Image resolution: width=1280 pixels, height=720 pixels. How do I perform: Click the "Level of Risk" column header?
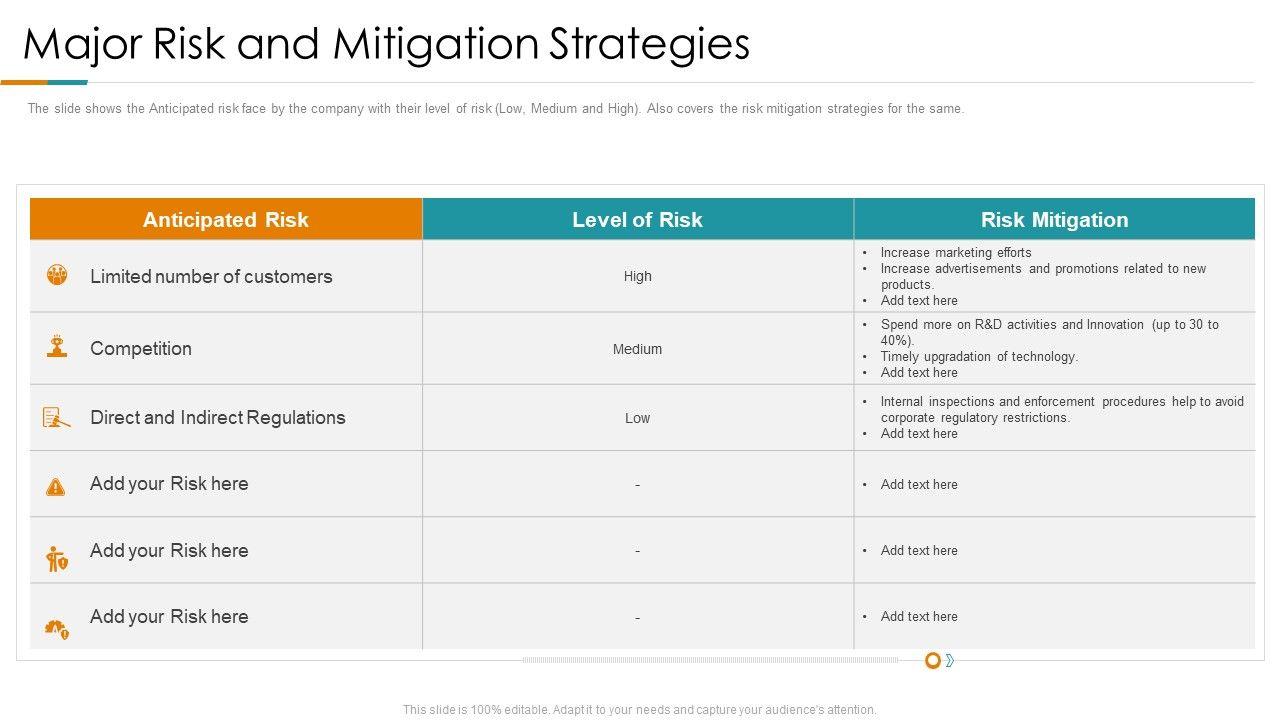pyautogui.click(x=638, y=220)
